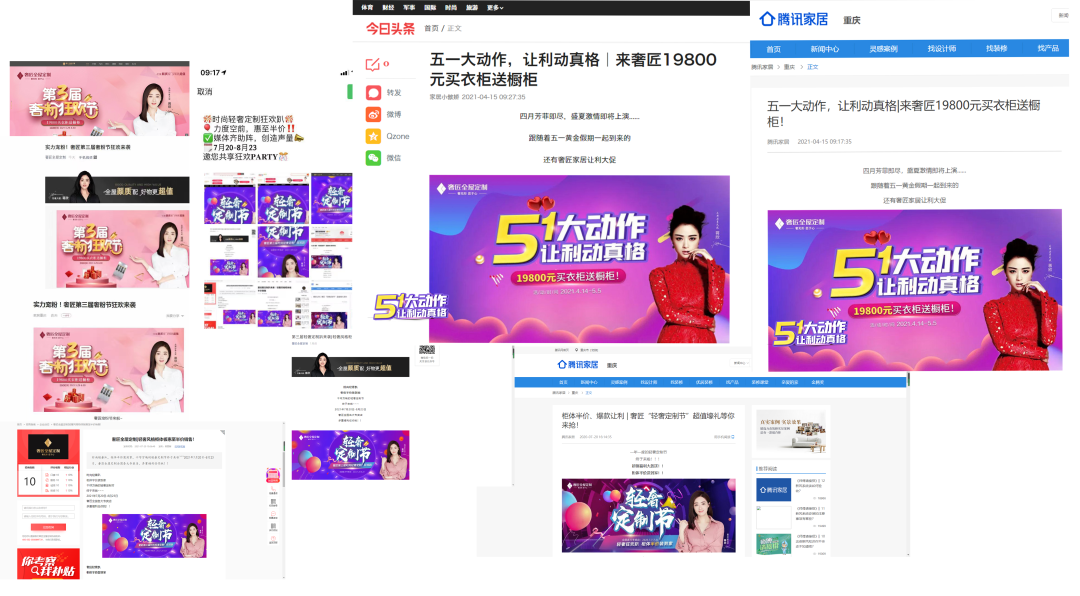Click the 转发 share icon in Toutiao sidebar
Viewport: 1080px width, 596px height.
373,92
